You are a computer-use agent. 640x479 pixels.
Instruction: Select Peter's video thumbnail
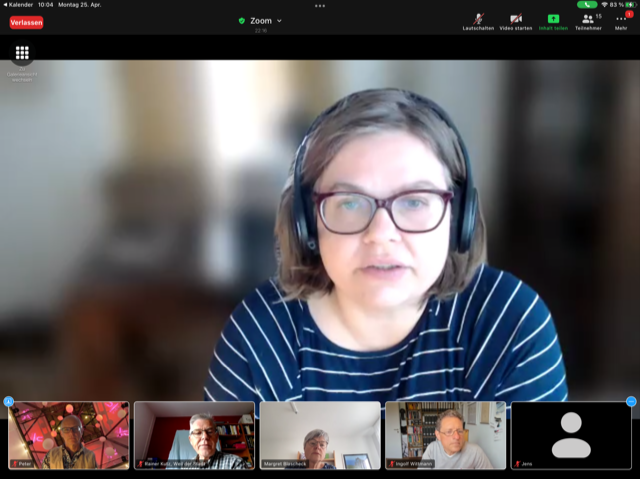click(x=69, y=435)
